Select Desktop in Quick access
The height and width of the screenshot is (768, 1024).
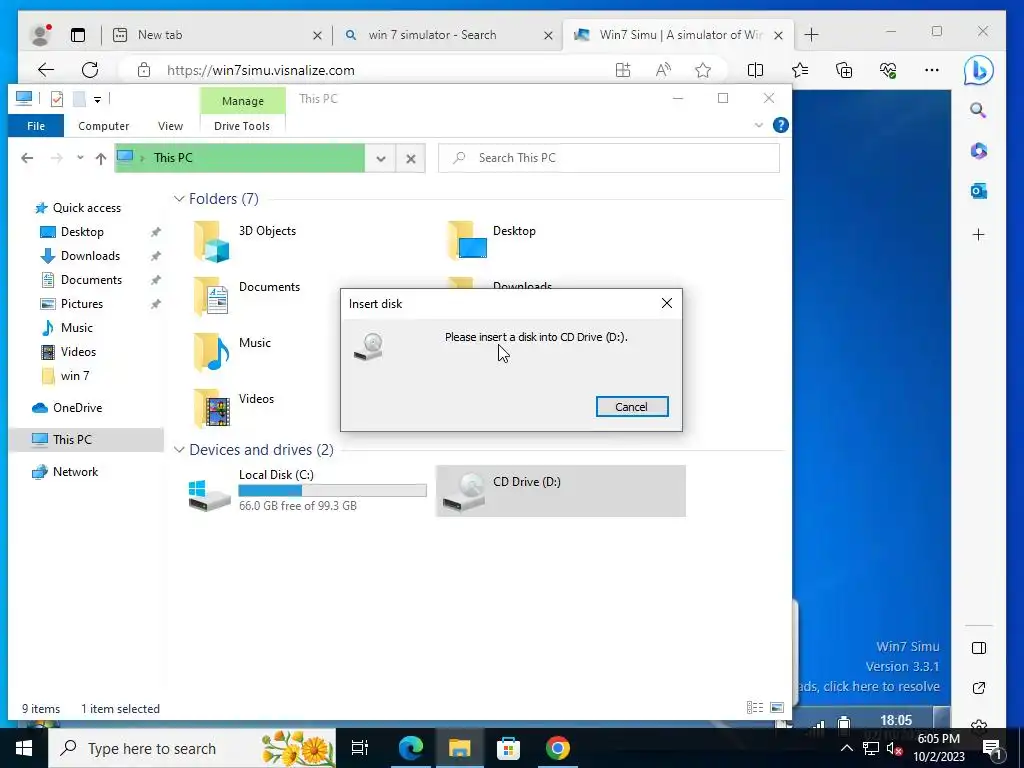[82, 232]
